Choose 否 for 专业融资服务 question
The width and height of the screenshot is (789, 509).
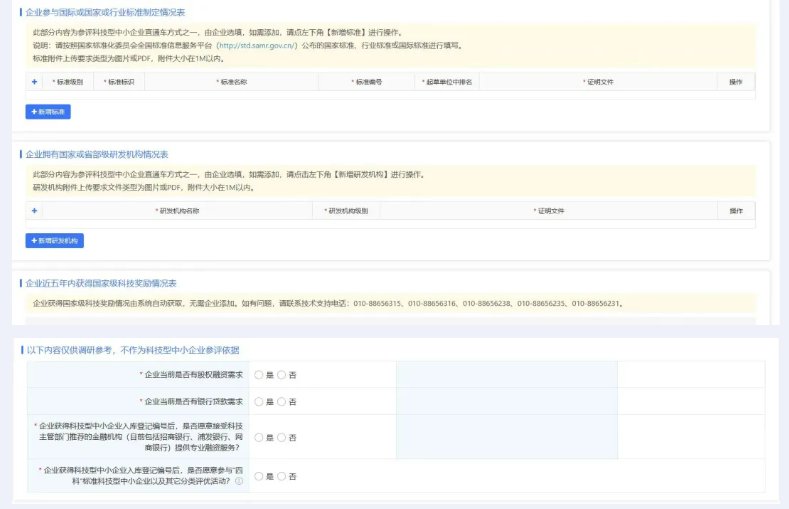(x=282, y=438)
